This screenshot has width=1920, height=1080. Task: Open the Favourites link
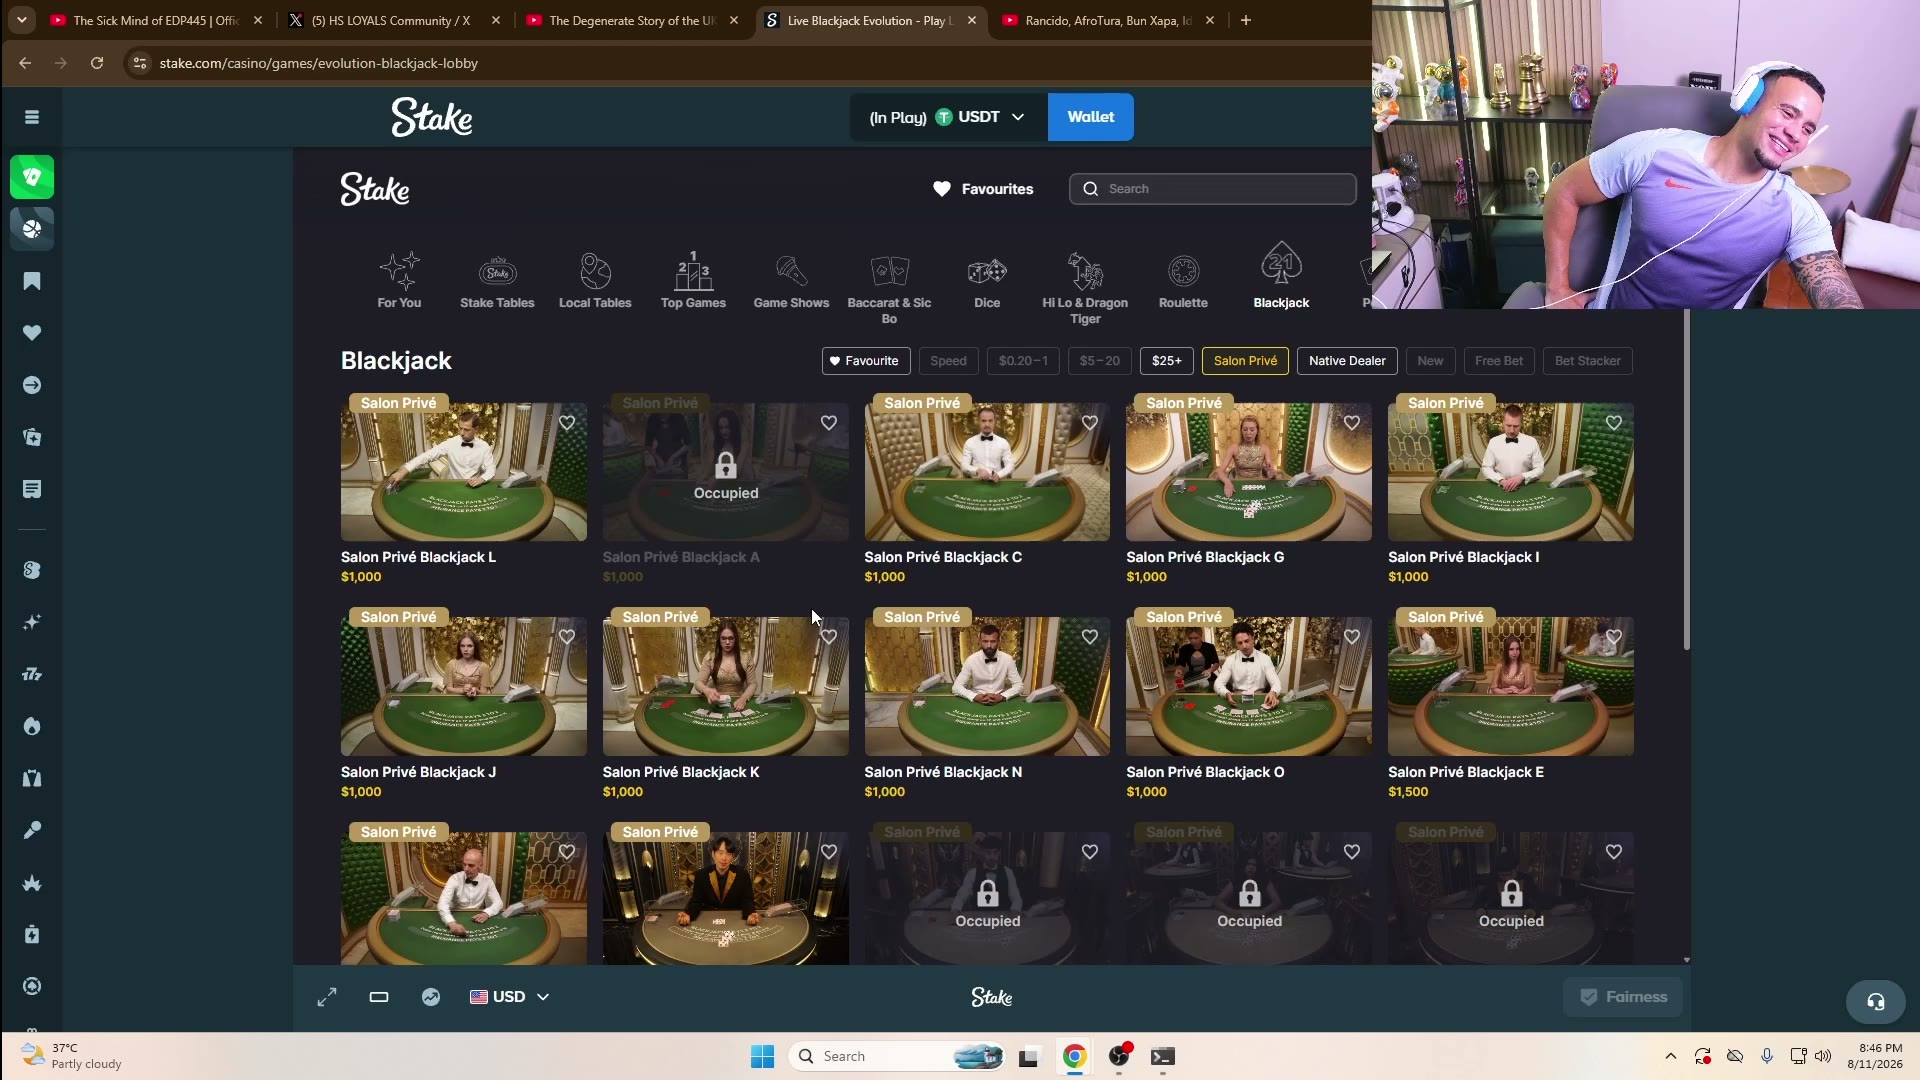[983, 189]
